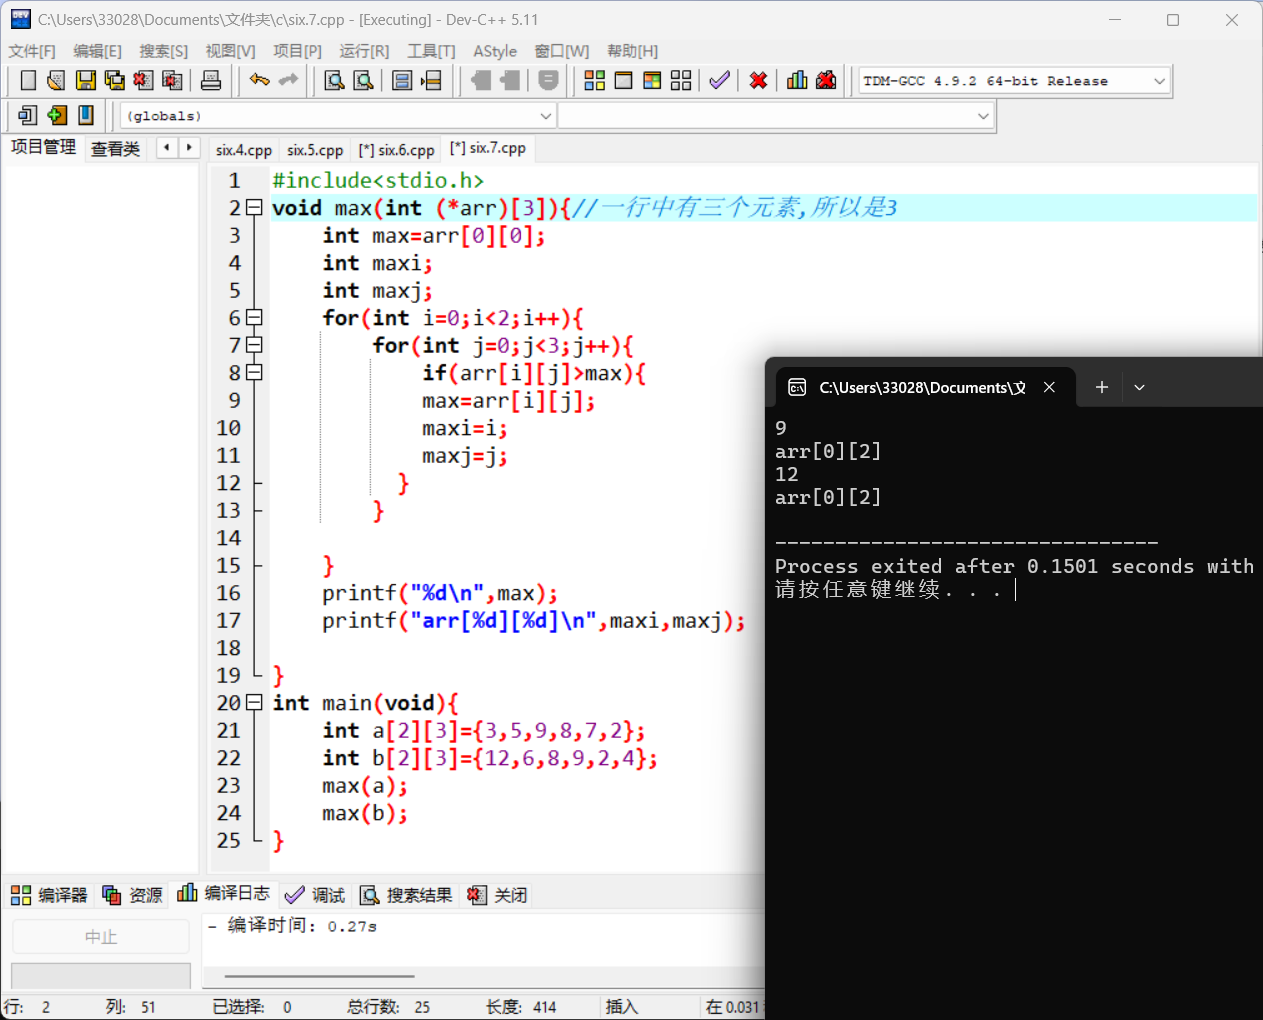Open the 编辑[E] menu
The image size is (1263, 1020).
97,51
